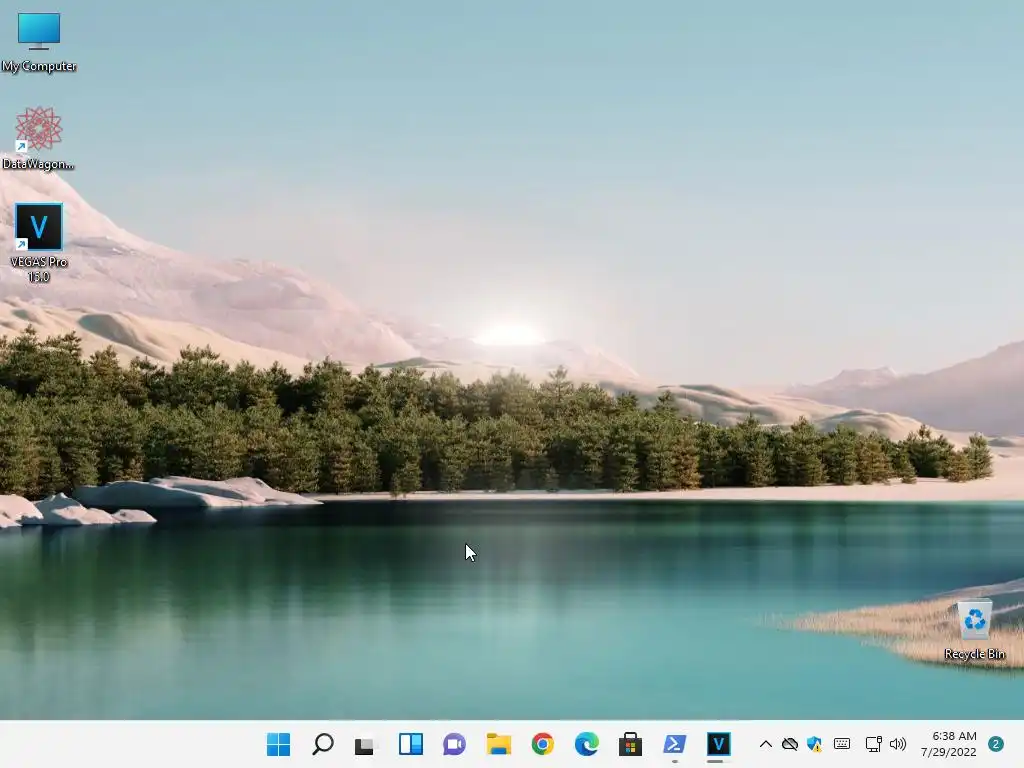Open the Widgets panel on taskbar
Viewport: 1024px width, 768px height.
tap(410, 744)
